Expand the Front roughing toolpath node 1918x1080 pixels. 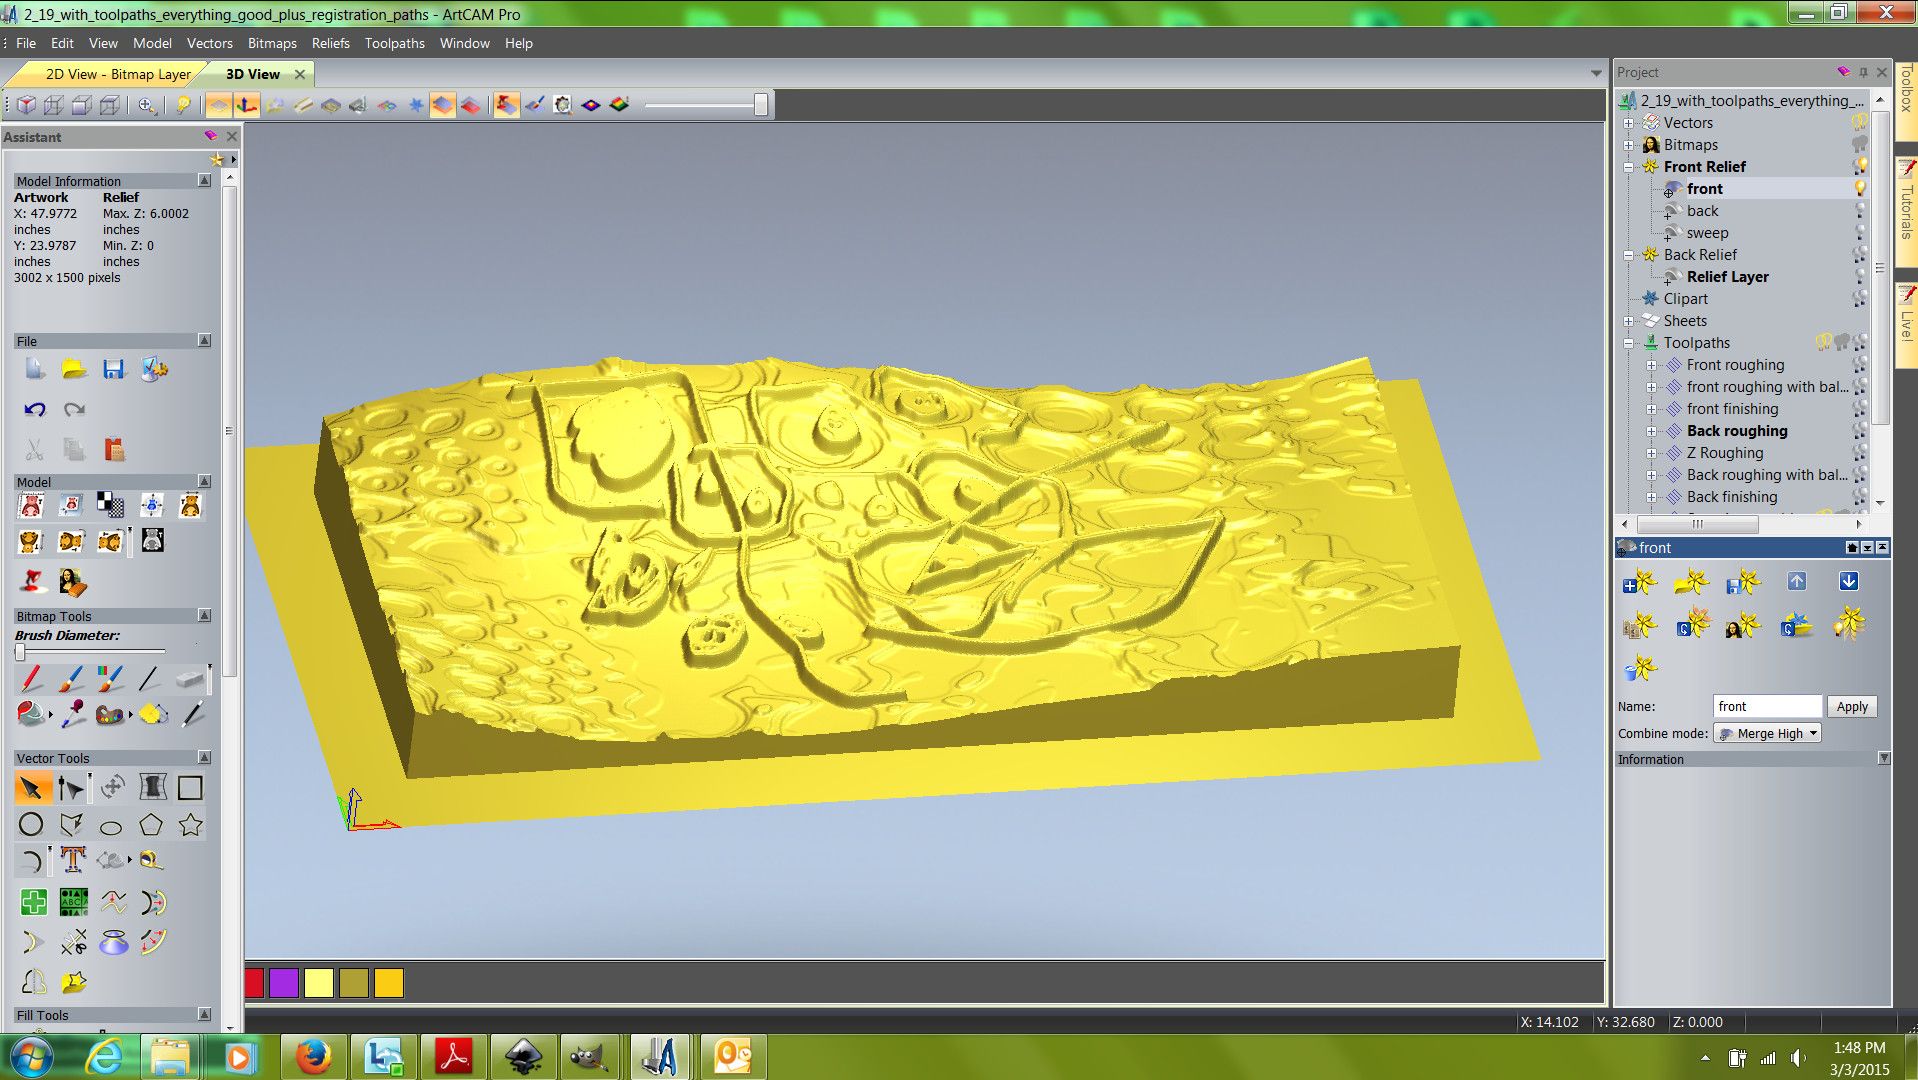click(1652, 365)
